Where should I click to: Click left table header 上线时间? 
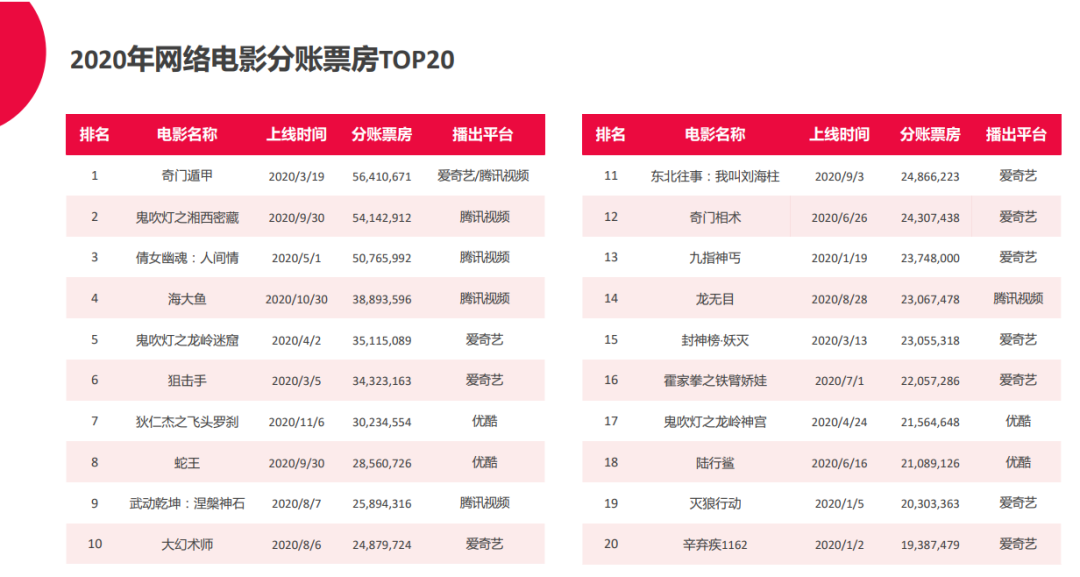point(296,134)
